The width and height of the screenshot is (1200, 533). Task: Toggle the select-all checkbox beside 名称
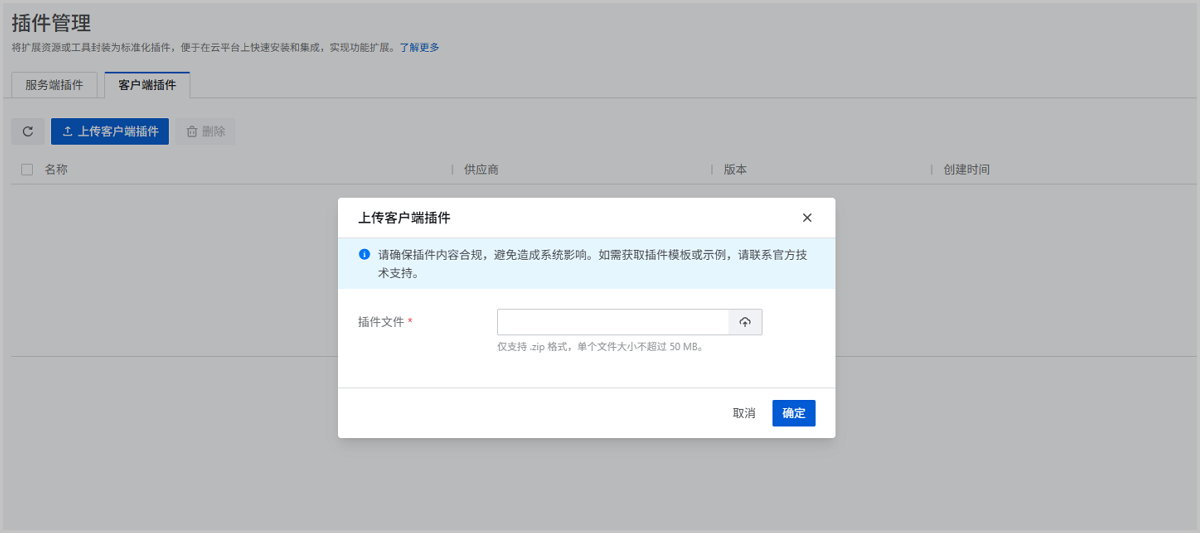coord(27,170)
